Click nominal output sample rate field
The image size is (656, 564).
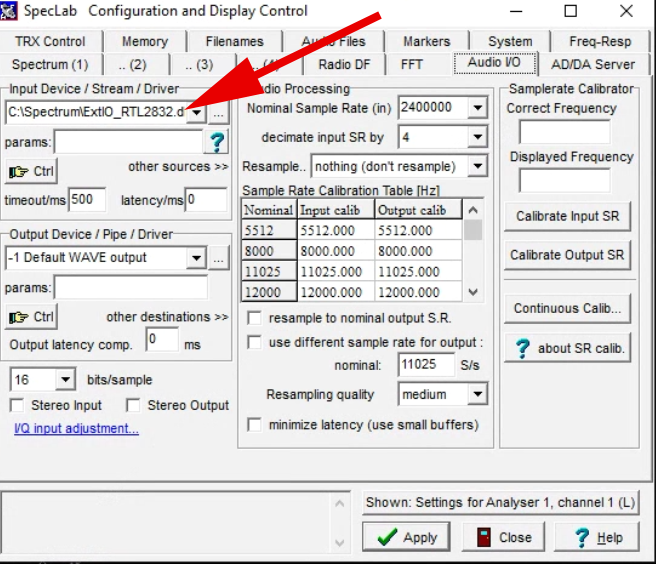click(x=426, y=364)
